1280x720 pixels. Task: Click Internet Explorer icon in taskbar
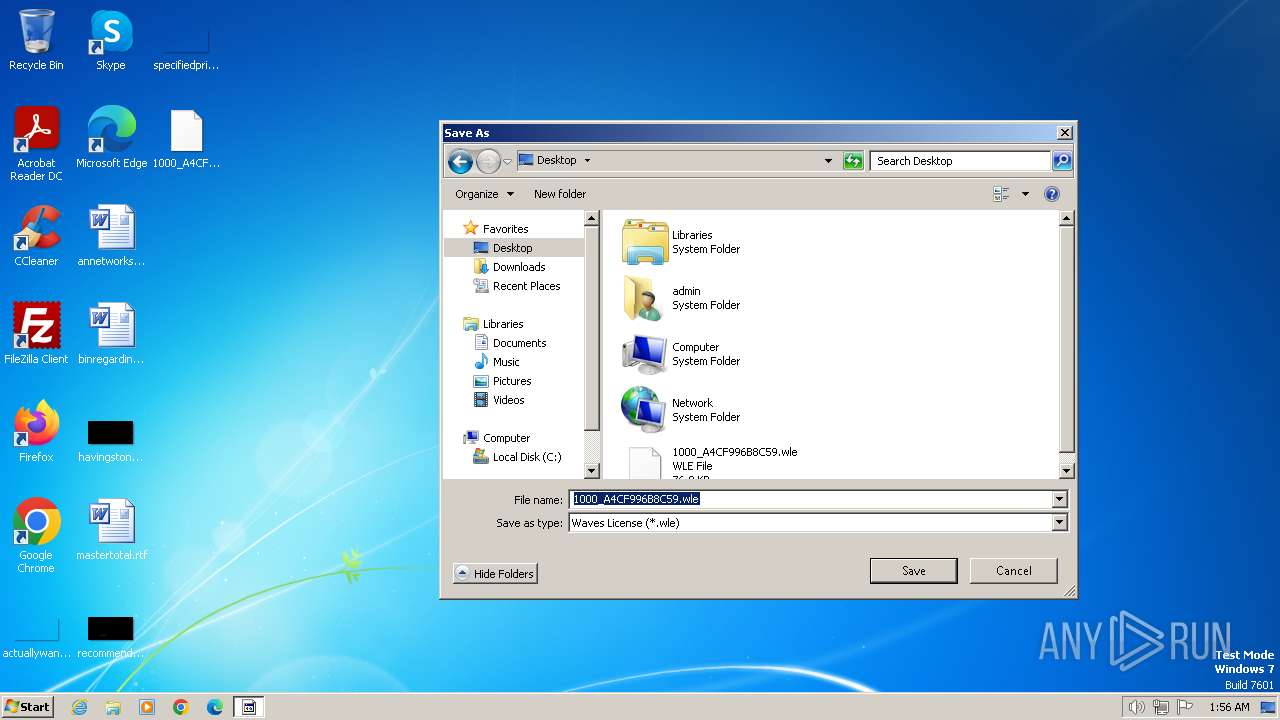pyautogui.click(x=80, y=707)
